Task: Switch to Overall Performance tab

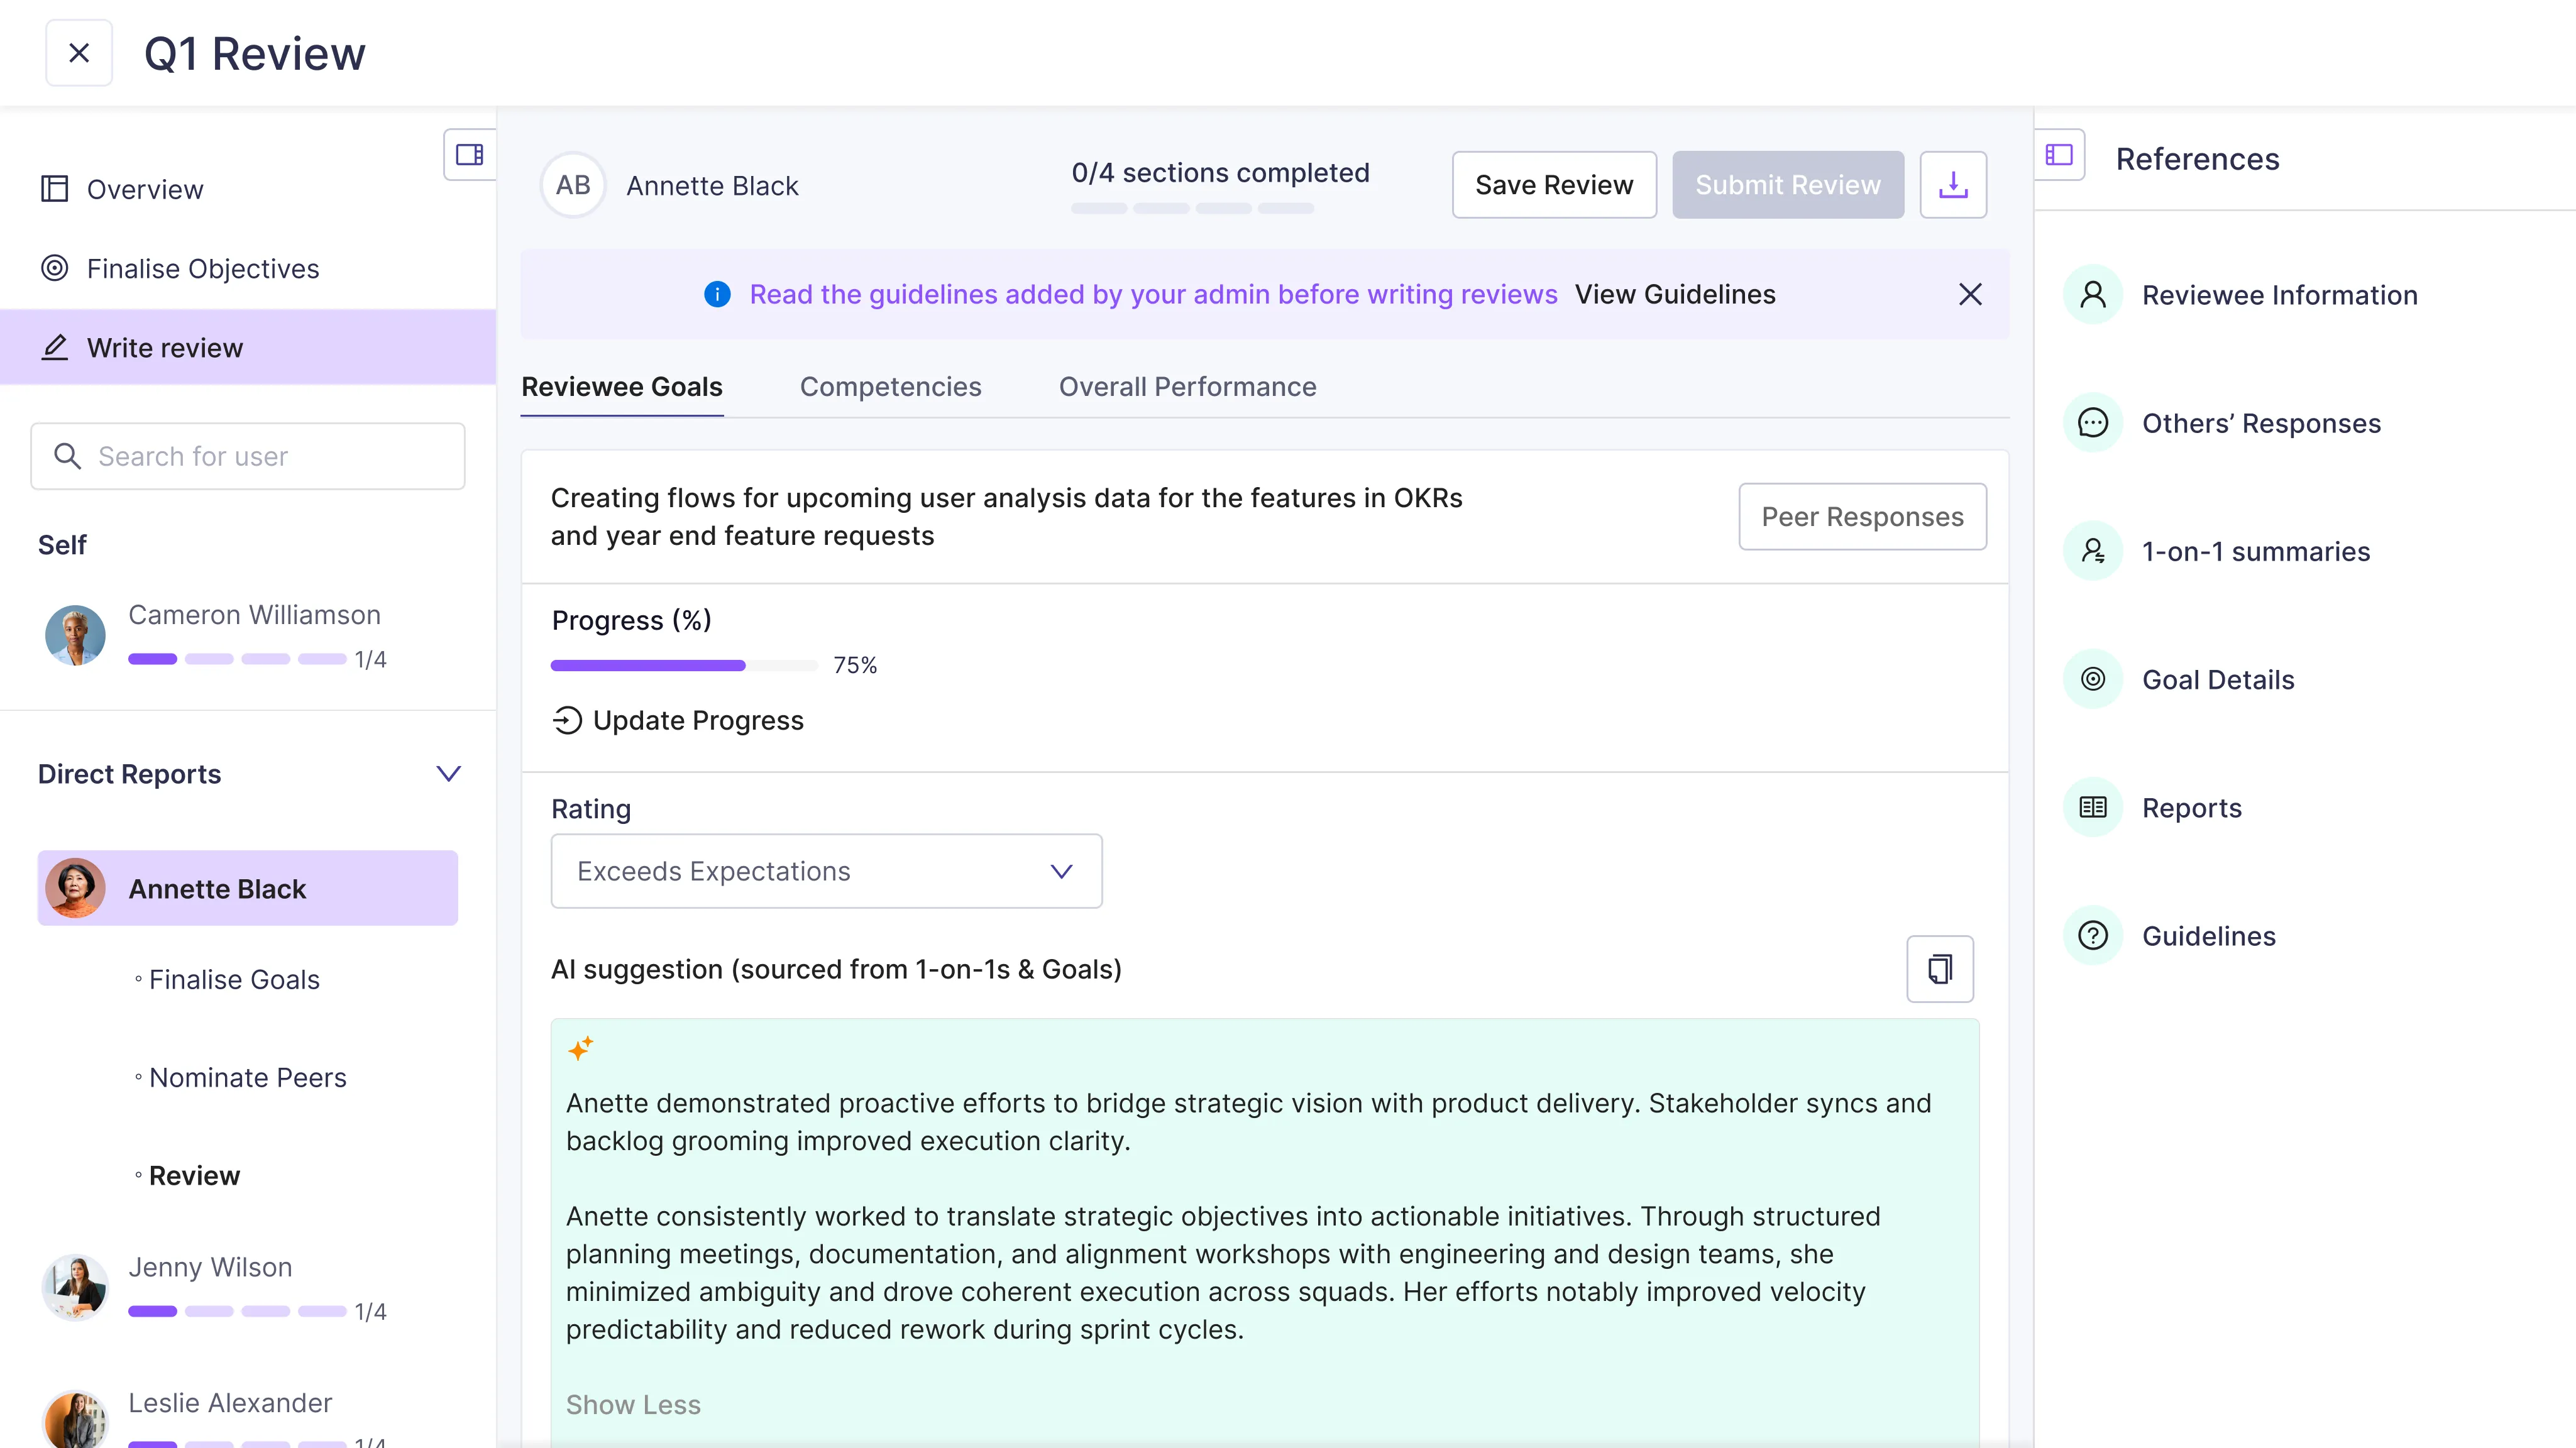Action: click(x=1188, y=387)
